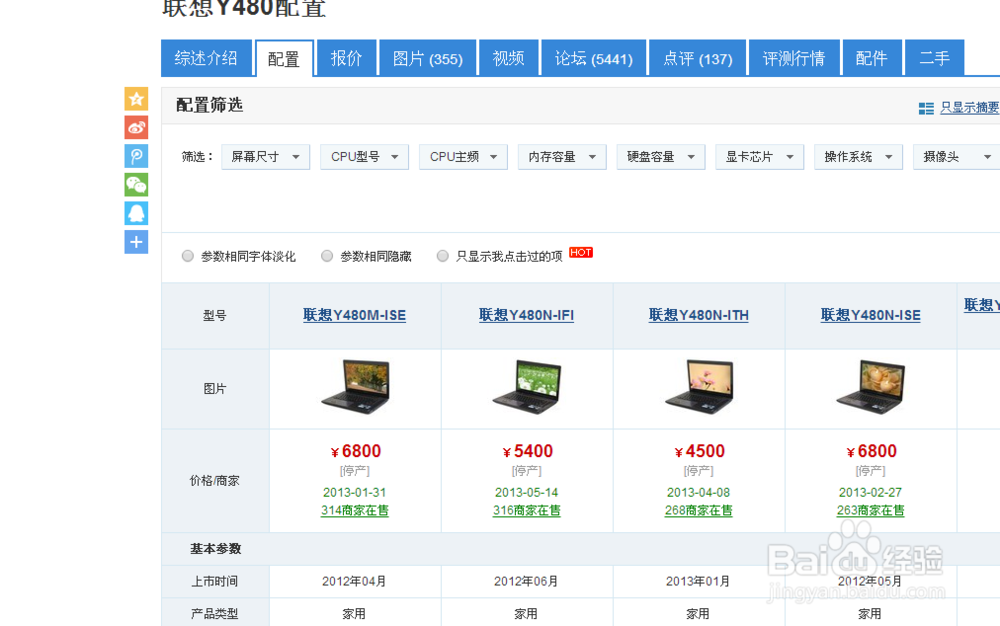Share to Weibo via the red sidebar icon
Image resolution: width=1000 pixels, height=626 pixels.
coord(136,127)
